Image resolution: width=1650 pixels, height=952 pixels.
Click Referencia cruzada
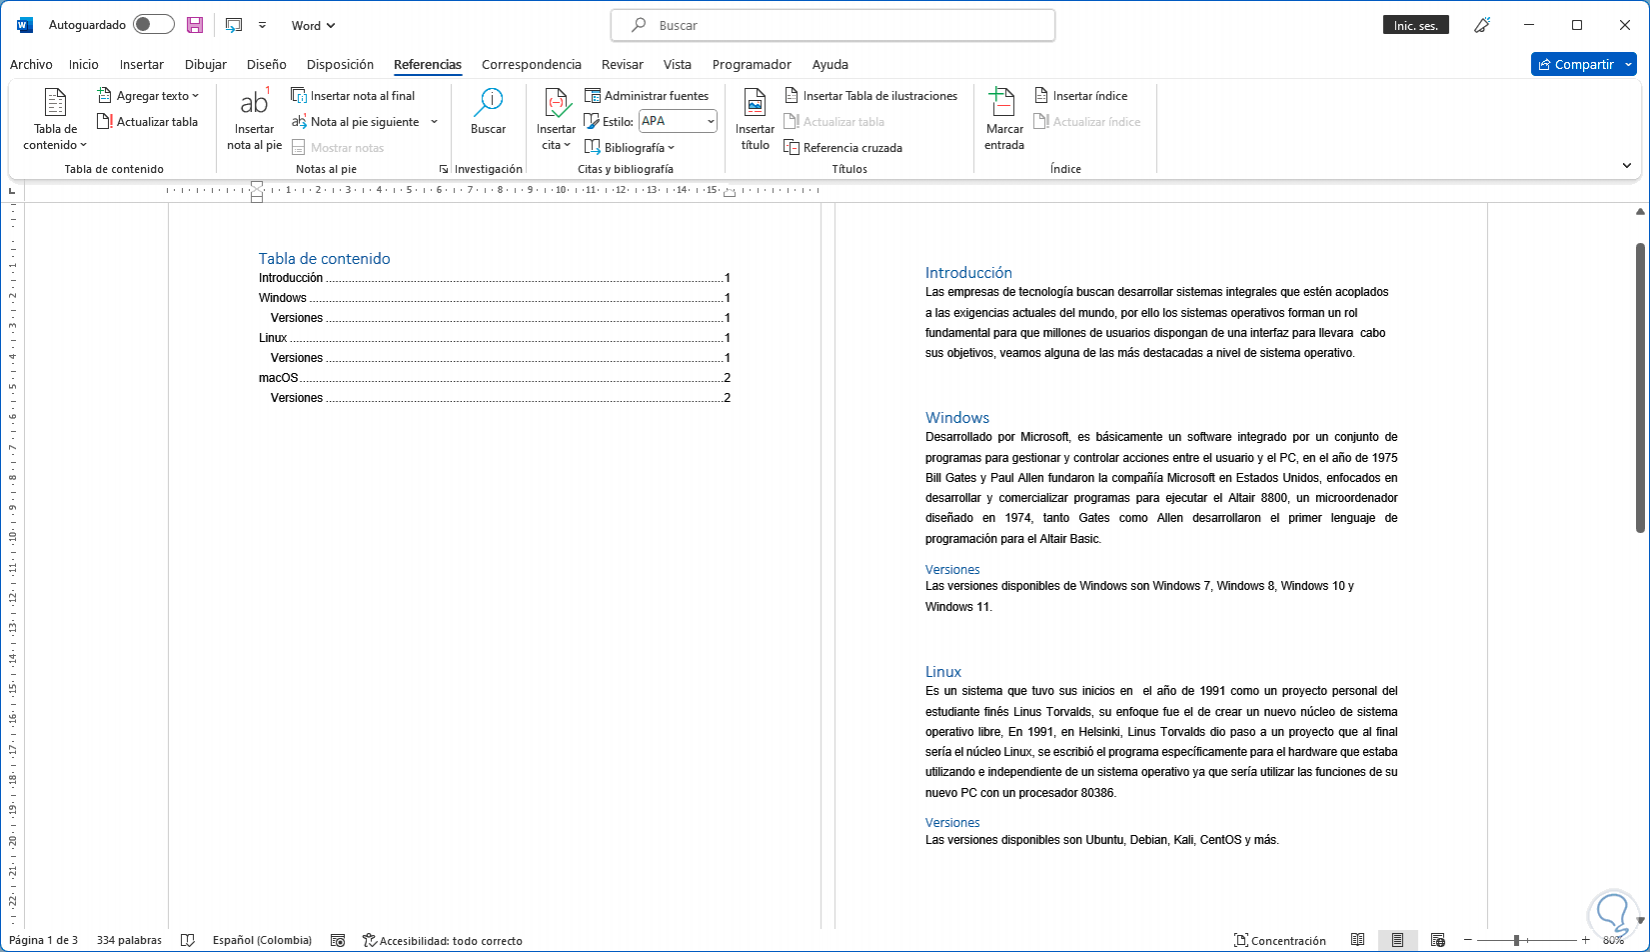(x=843, y=148)
